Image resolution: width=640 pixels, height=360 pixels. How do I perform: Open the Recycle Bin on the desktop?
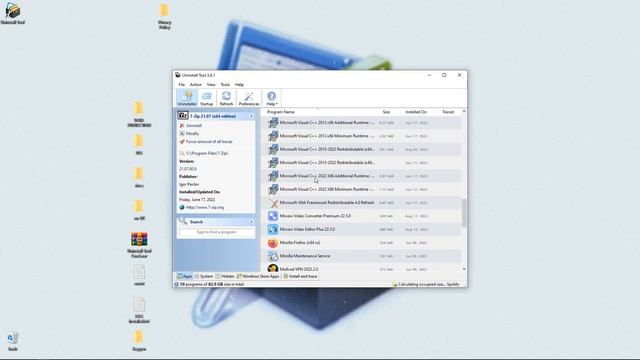(x=13, y=341)
